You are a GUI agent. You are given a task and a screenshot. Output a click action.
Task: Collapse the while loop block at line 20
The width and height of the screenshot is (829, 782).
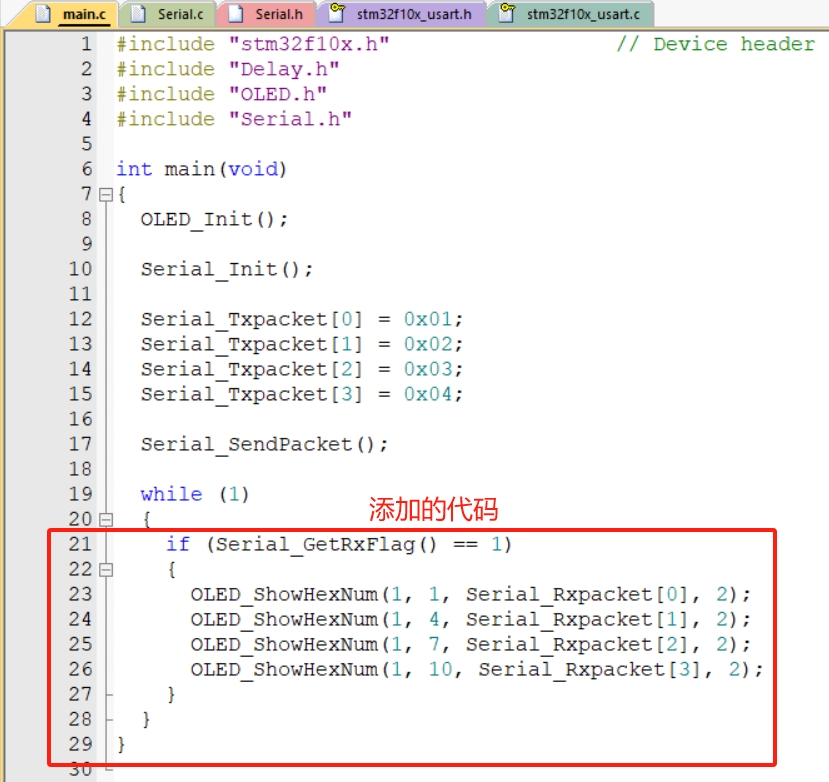coord(106,520)
